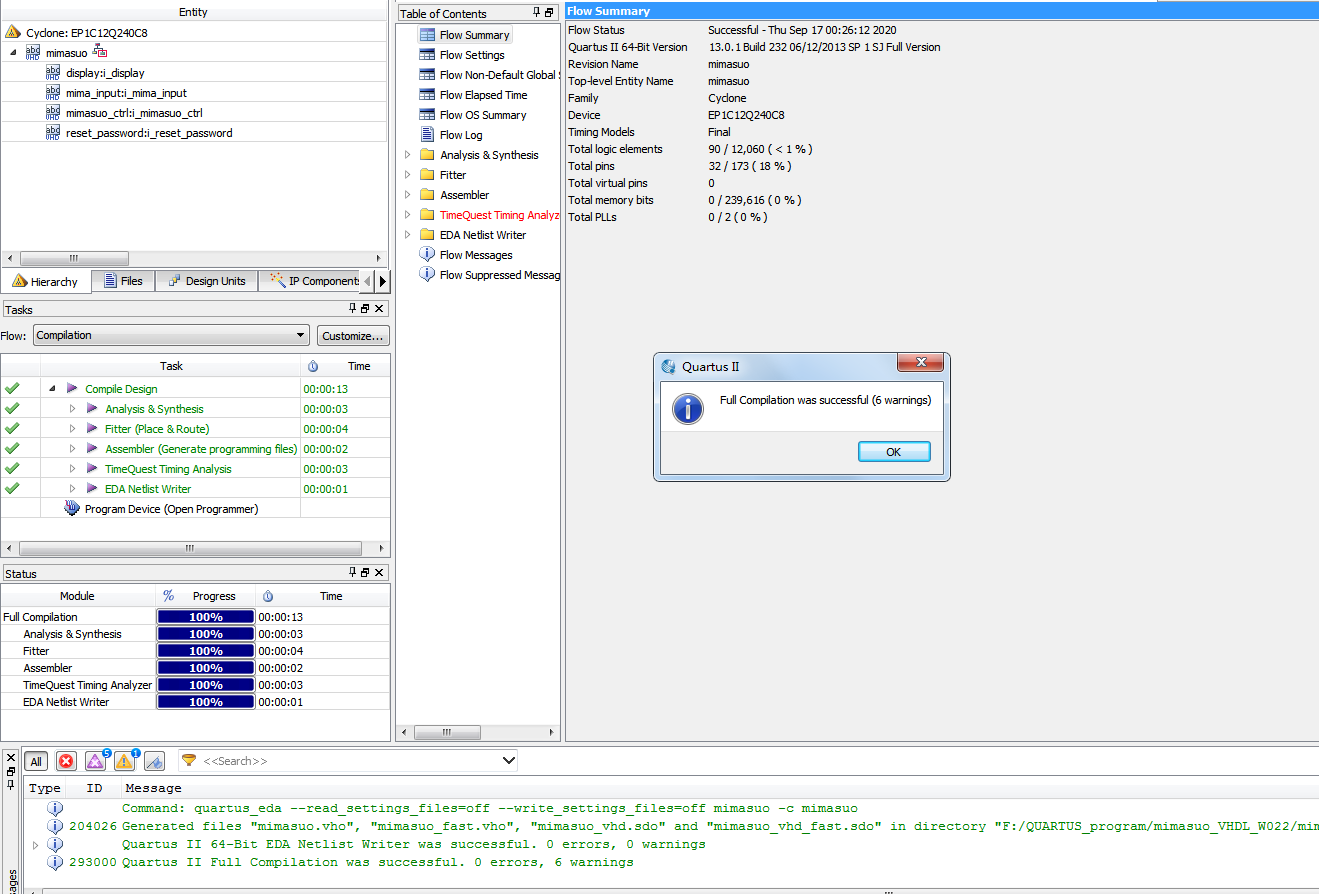Toggle the warning messages filter icon

coord(125,761)
